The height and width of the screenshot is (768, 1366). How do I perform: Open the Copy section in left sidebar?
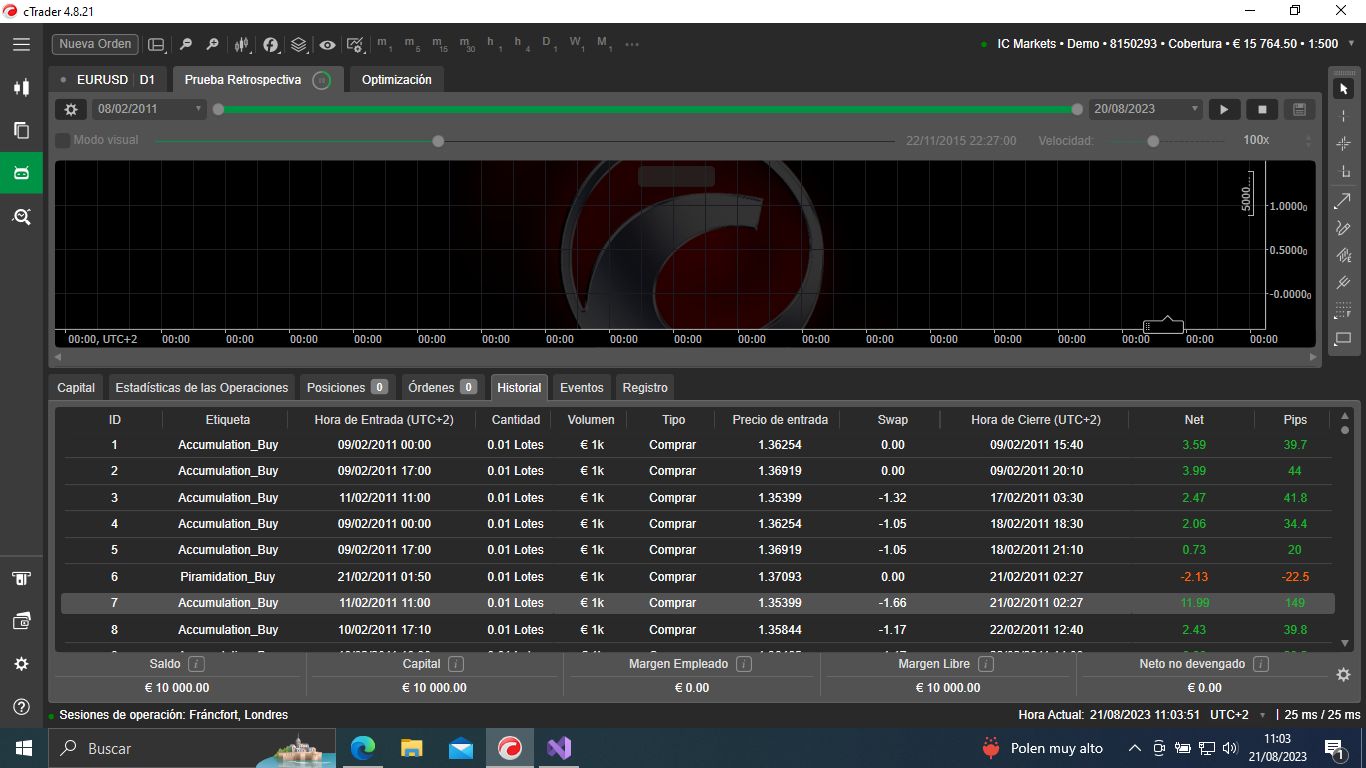(x=21, y=130)
